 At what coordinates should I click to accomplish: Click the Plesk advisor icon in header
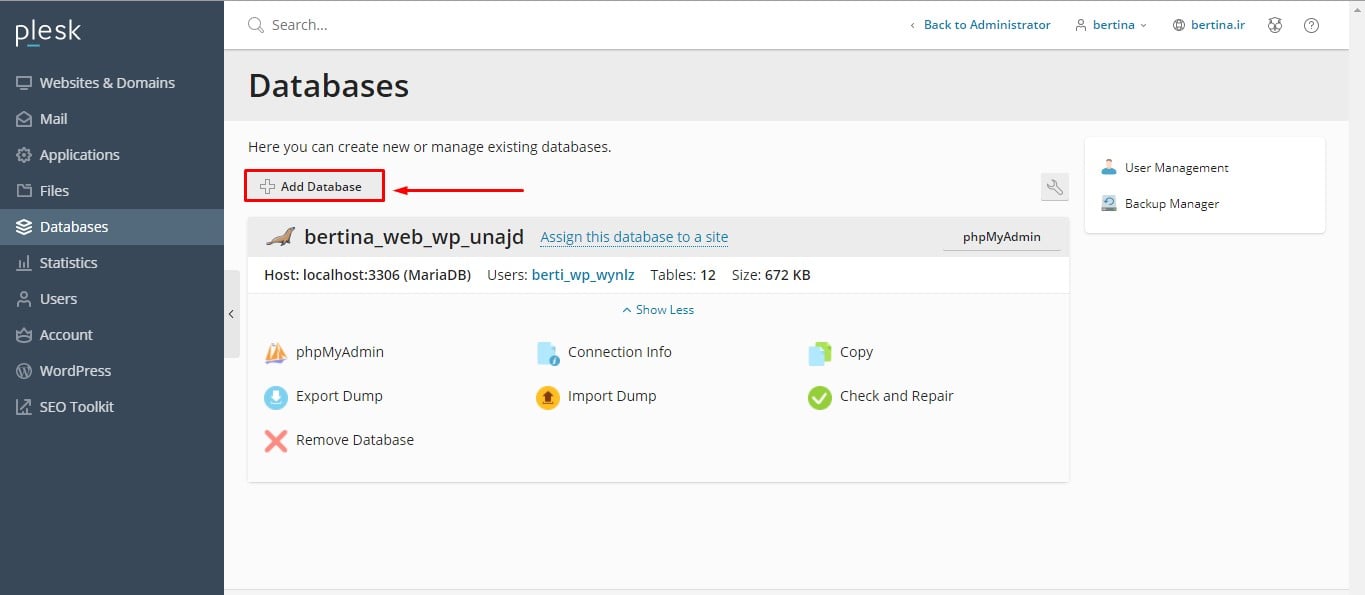click(x=1275, y=25)
